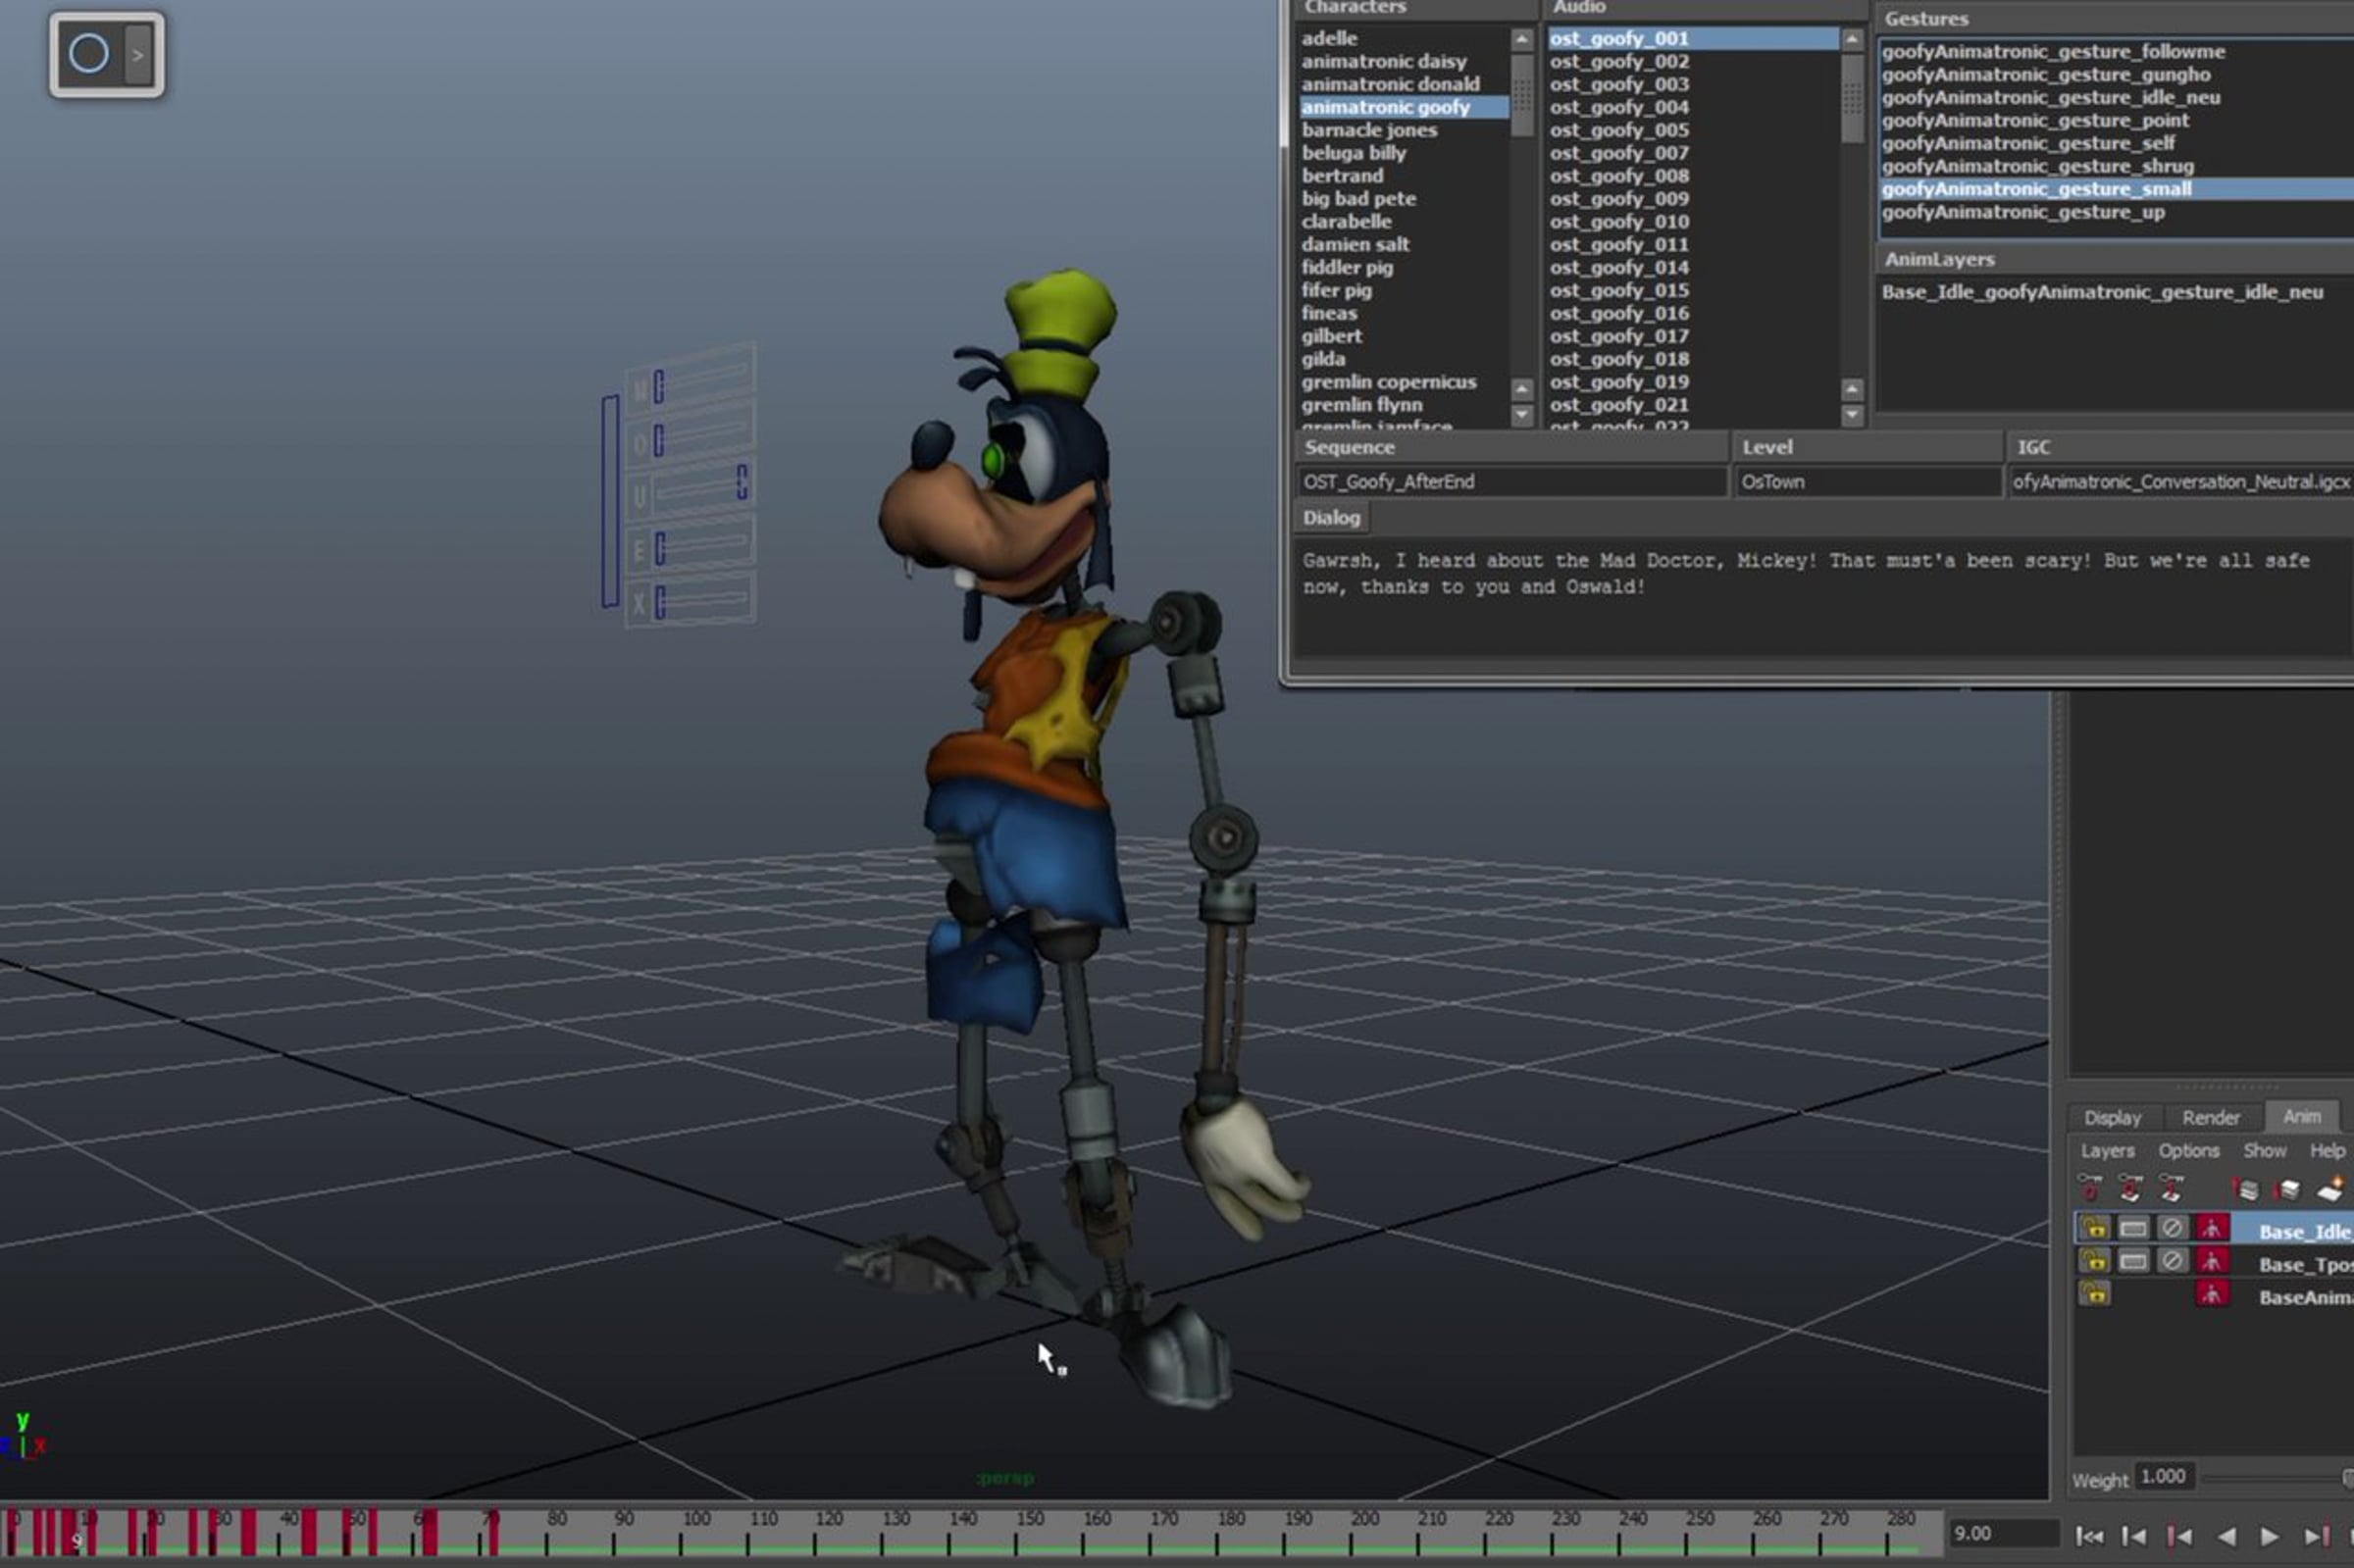The width and height of the screenshot is (2354, 1568).
Task: Create a new empty animation layer
Action: pos(2330,1189)
